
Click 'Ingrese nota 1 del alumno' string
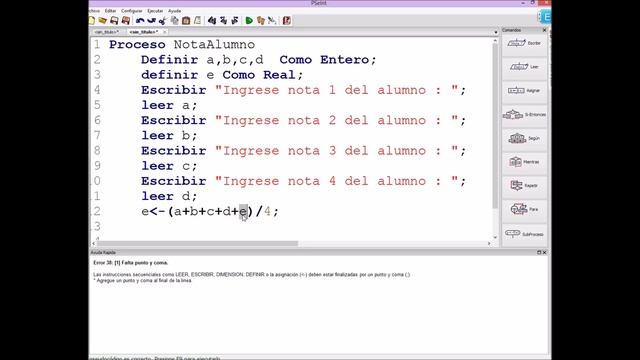(x=337, y=90)
